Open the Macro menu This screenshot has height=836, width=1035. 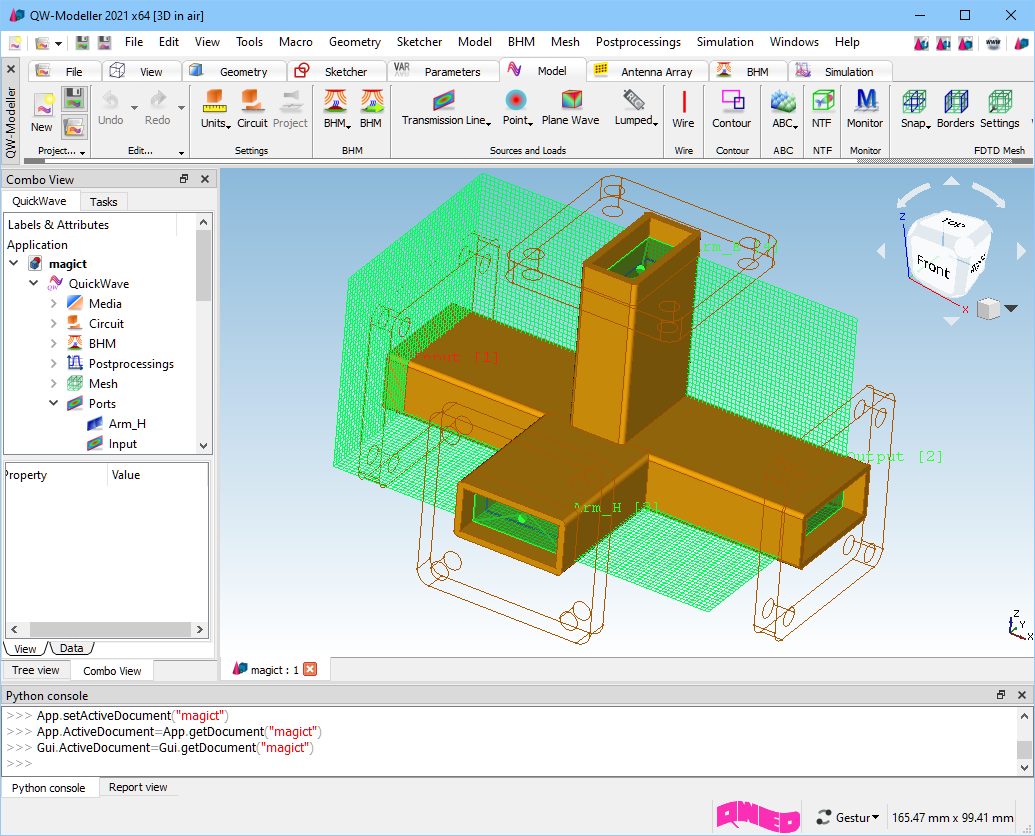(296, 42)
